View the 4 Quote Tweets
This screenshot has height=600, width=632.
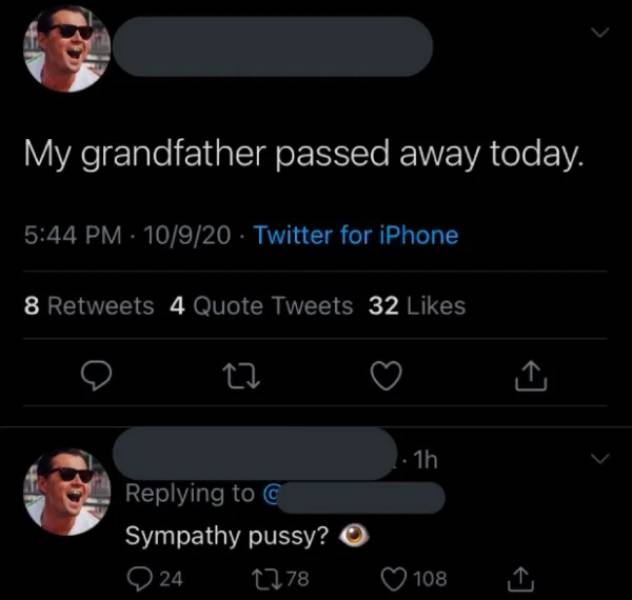pos(261,306)
